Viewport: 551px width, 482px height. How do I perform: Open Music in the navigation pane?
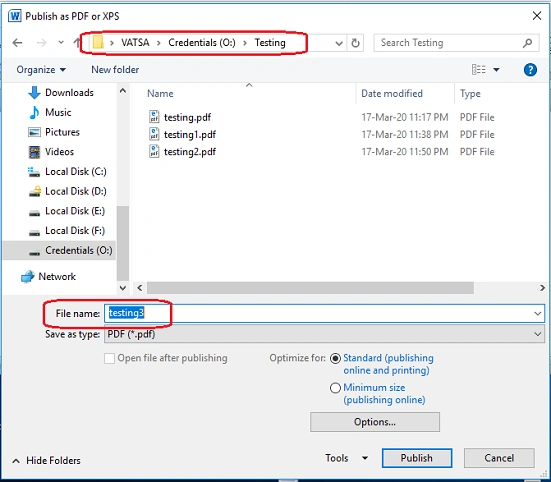(x=50, y=112)
